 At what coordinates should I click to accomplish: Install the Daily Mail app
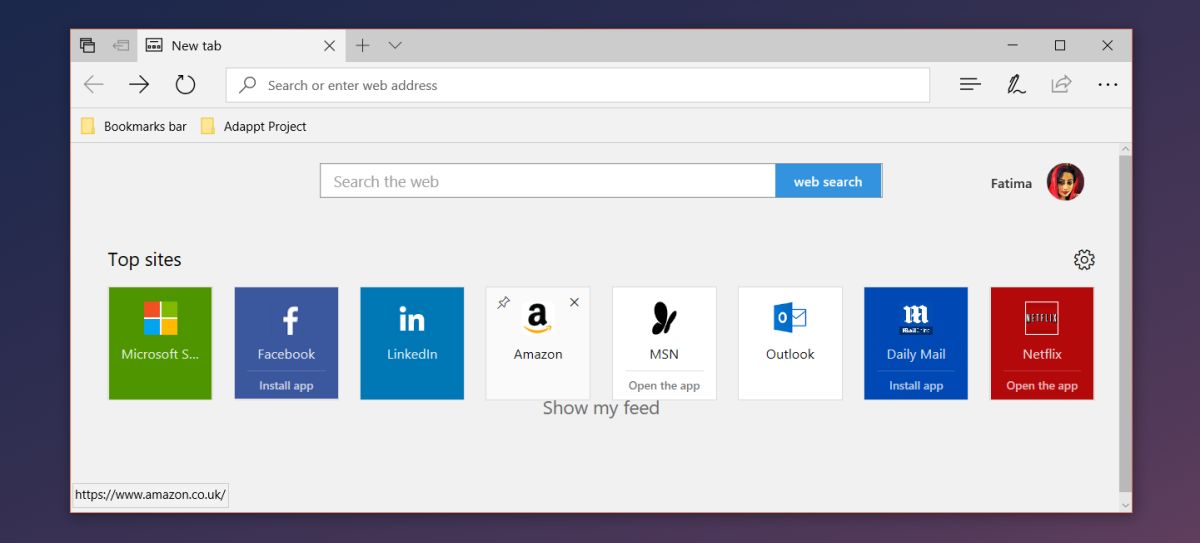pyautogui.click(x=916, y=385)
